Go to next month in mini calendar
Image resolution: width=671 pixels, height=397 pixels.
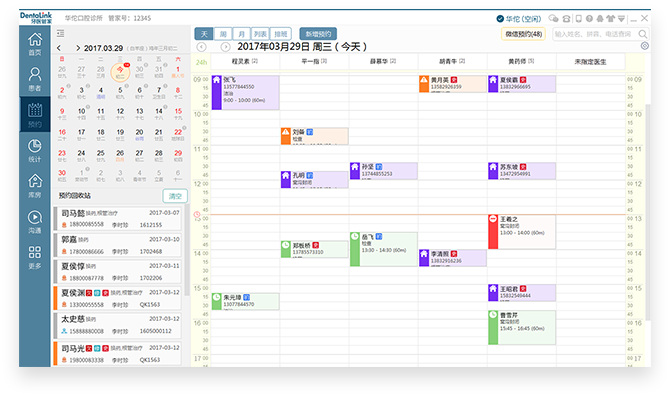78,48
